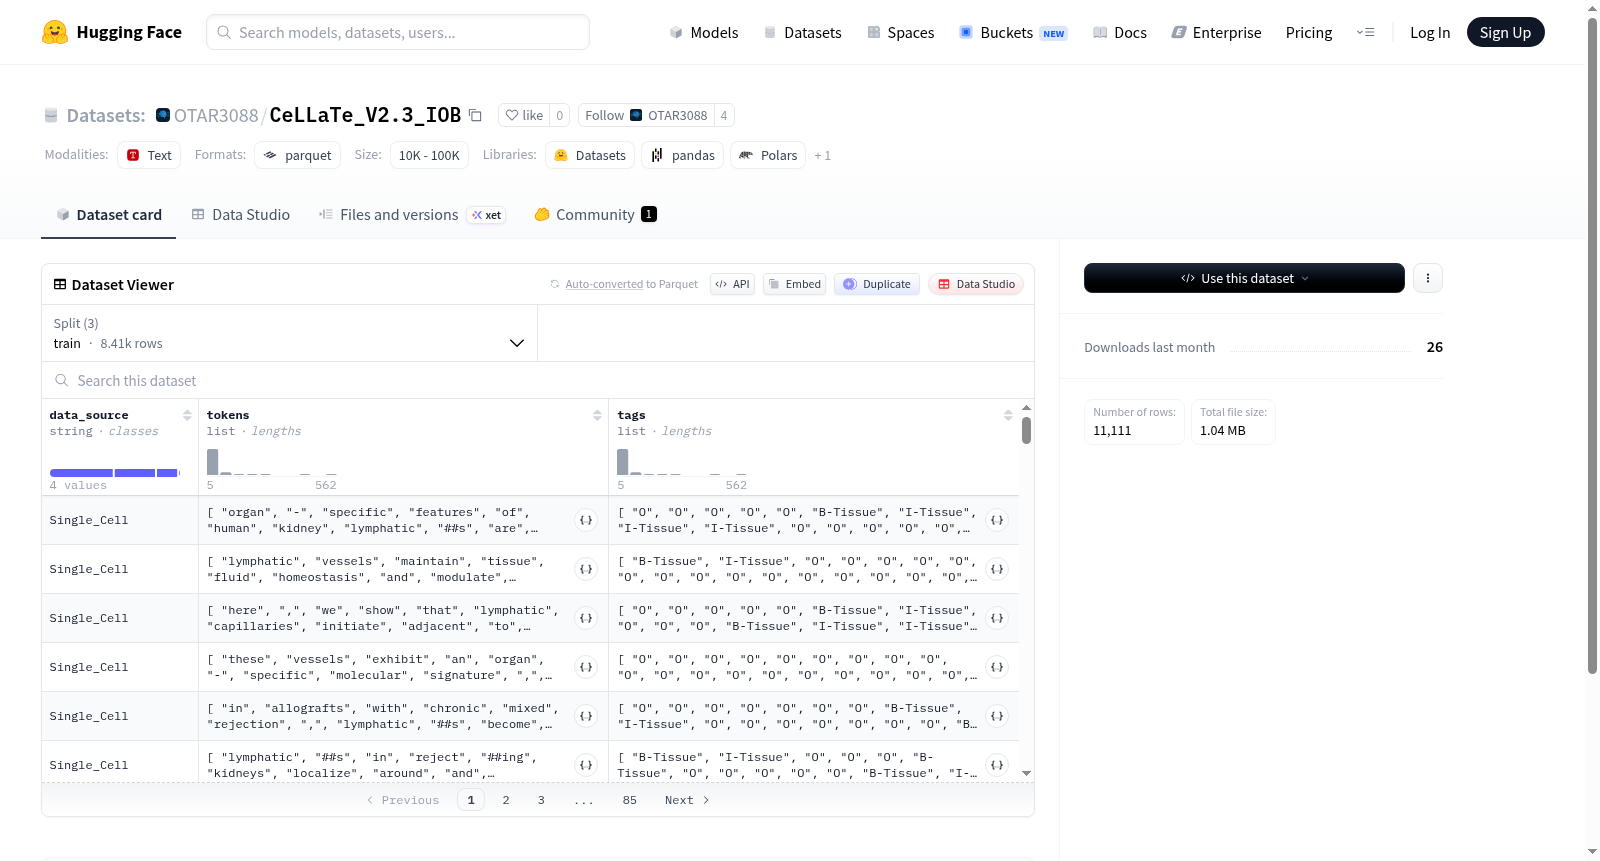Click the tokens lengths histogram
Viewport: 1600px width, 861px height.
(x=272, y=462)
